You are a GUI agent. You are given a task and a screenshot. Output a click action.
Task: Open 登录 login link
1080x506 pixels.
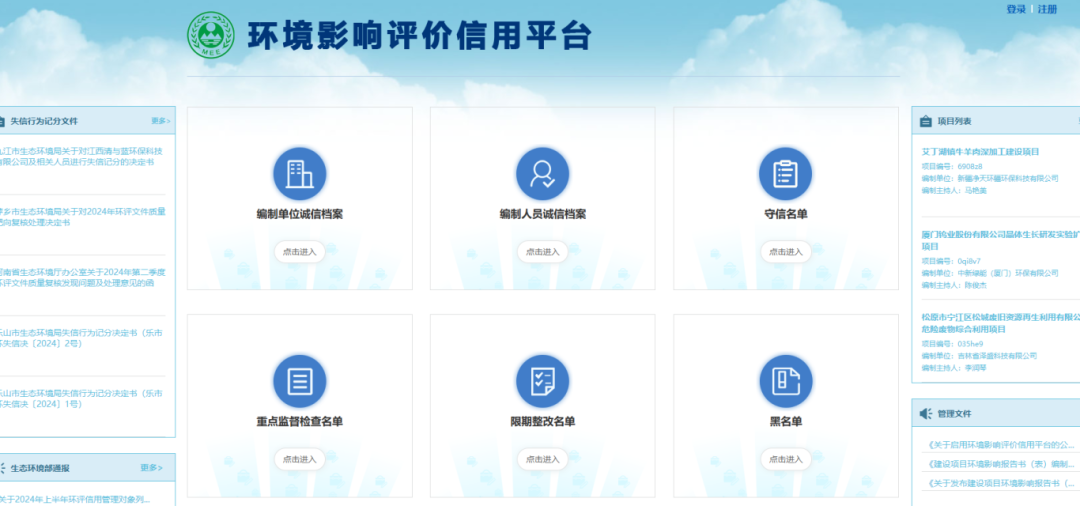pos(1016,10)
